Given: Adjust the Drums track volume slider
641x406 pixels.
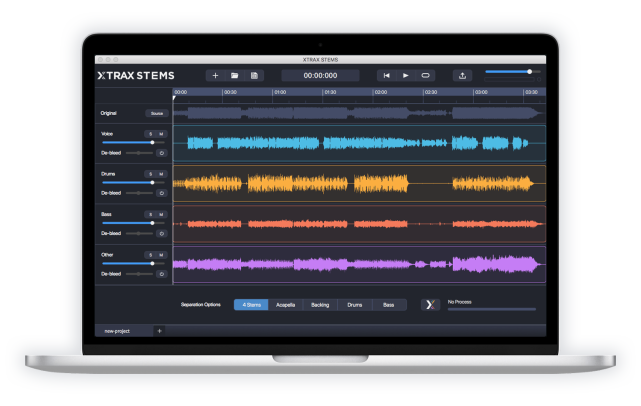Looking at the screenshot, I should click(133, 183).
